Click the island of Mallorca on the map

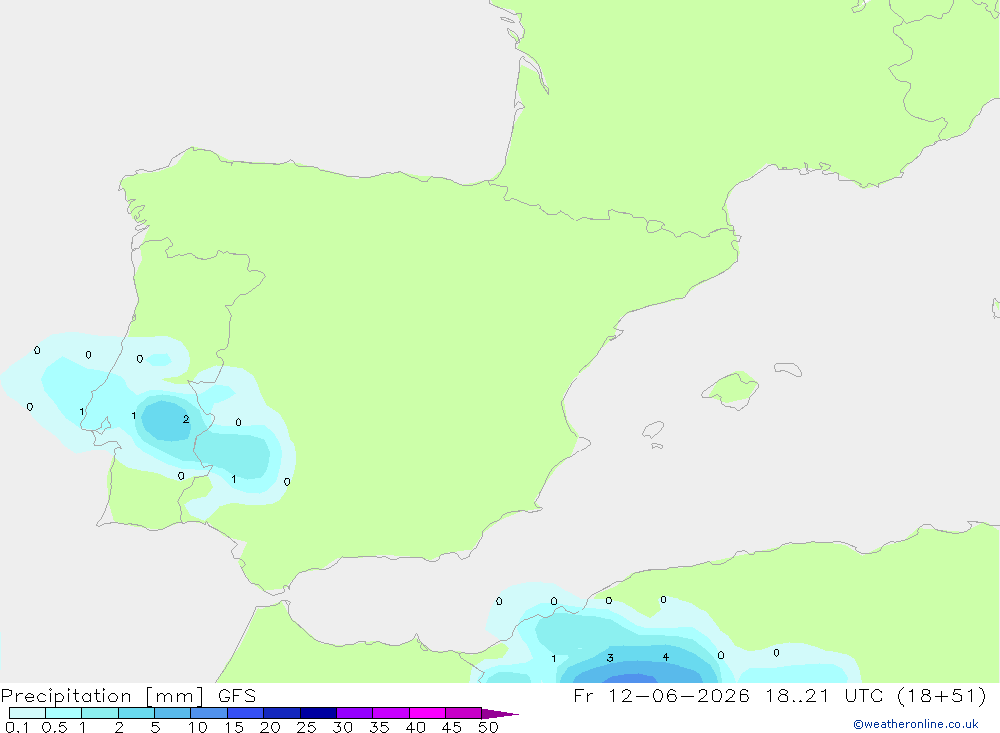(x=732, y=389)
